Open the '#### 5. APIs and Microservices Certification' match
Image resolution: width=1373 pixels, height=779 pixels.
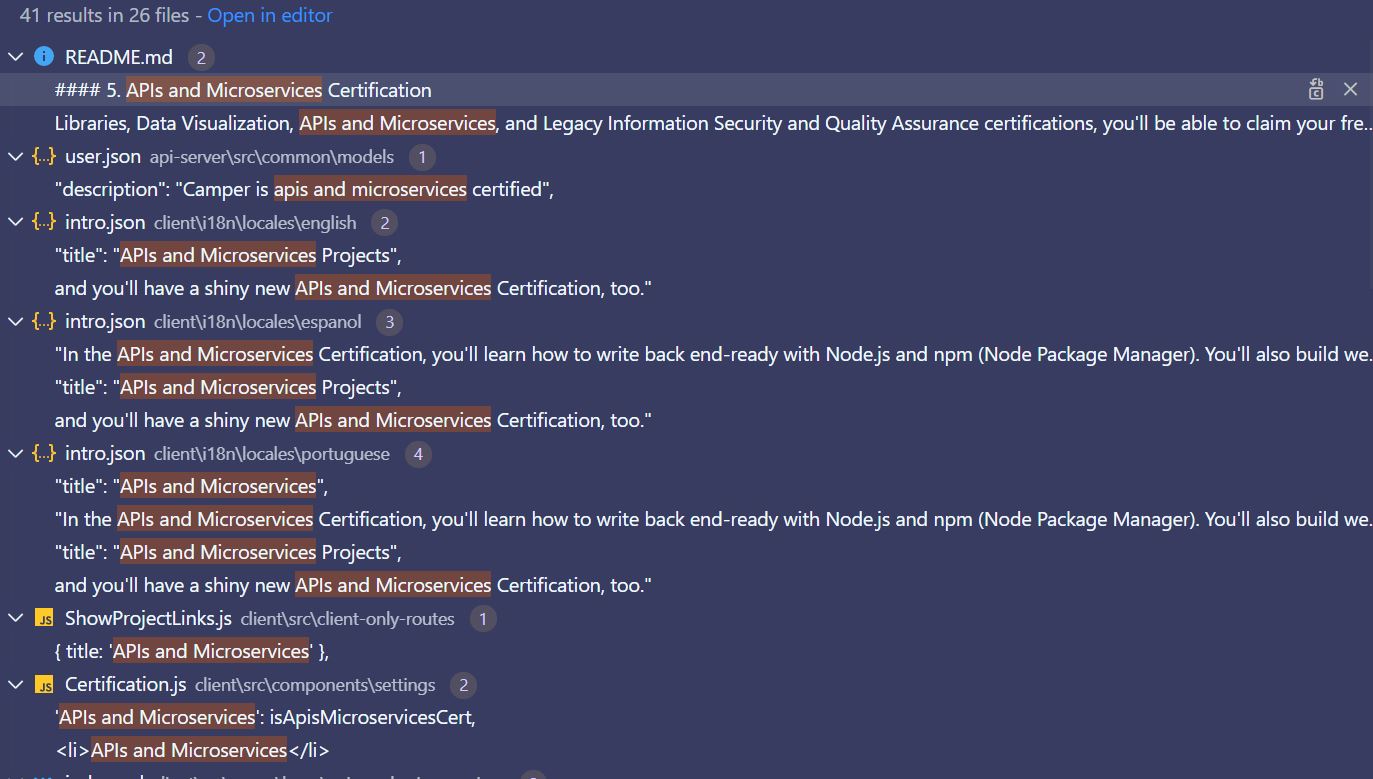click(x=242, y=89)
